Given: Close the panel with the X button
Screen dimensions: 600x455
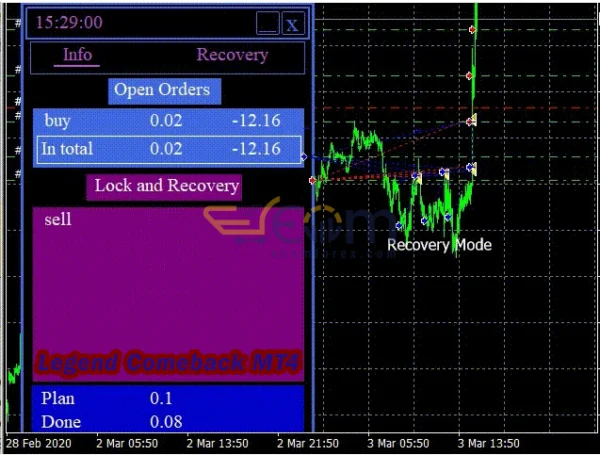Looking at the screenshot, I should click(x=292, y=24).
